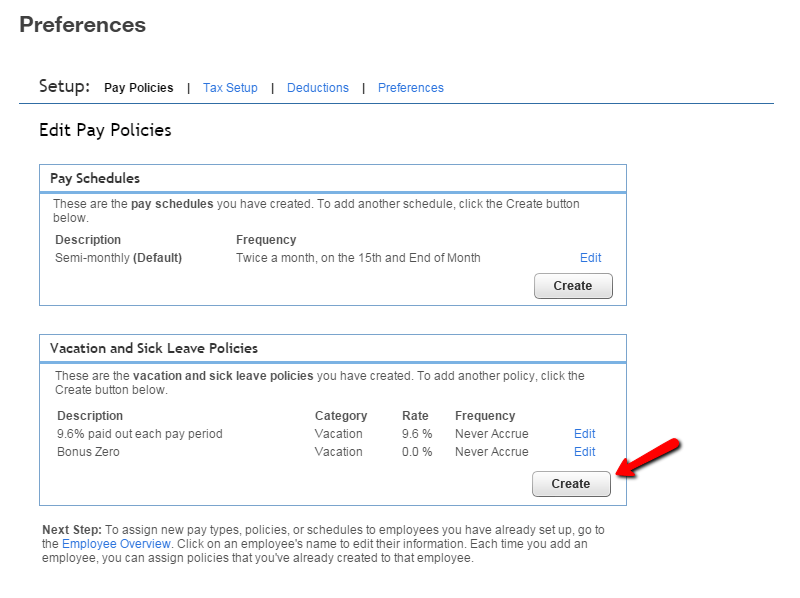
Task: Click the Pay Schedules panel header
Action: [x=95, y=178]
